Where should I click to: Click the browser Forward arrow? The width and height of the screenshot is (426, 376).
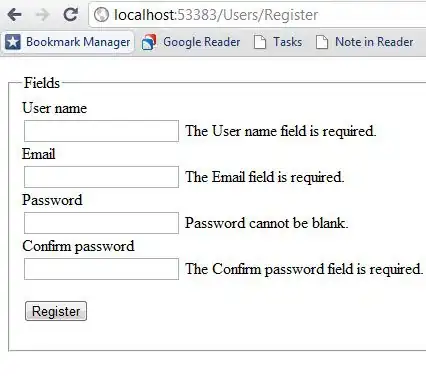point(42,15)
